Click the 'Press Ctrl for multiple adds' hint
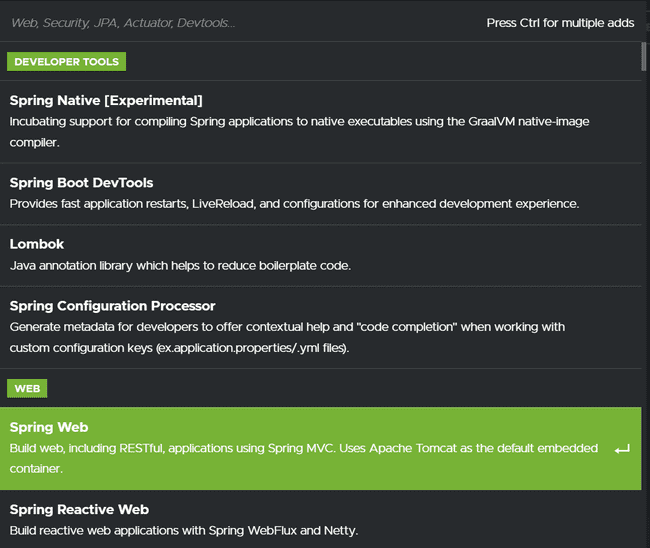Screen dimensions: 650x548 pos(560,23)
